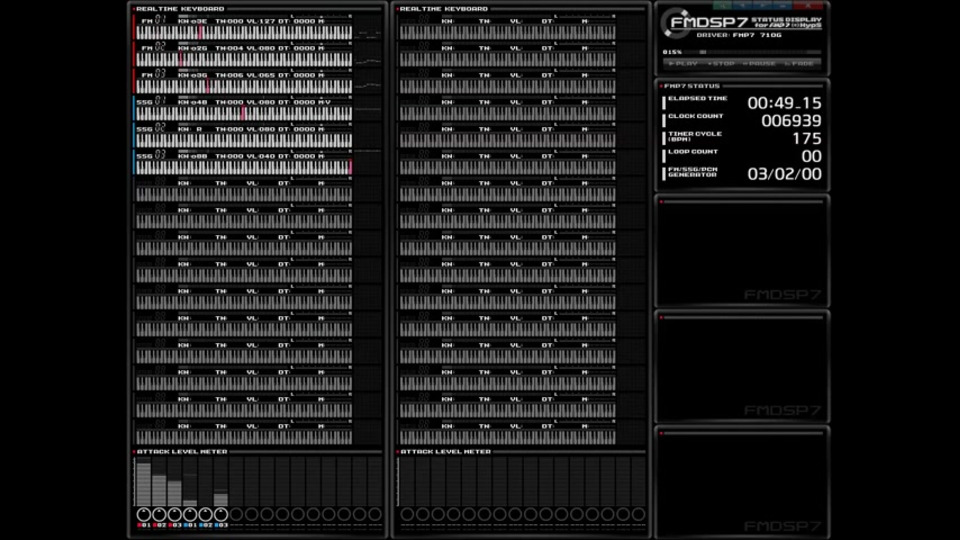Click the PLAY button

pos(683,64)
